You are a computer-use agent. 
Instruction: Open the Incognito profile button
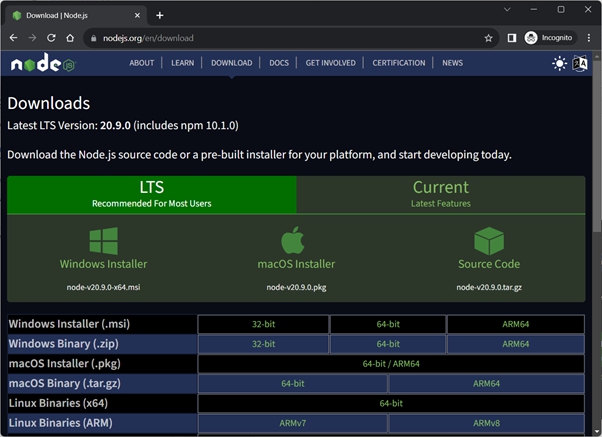(x=549, y=38)
